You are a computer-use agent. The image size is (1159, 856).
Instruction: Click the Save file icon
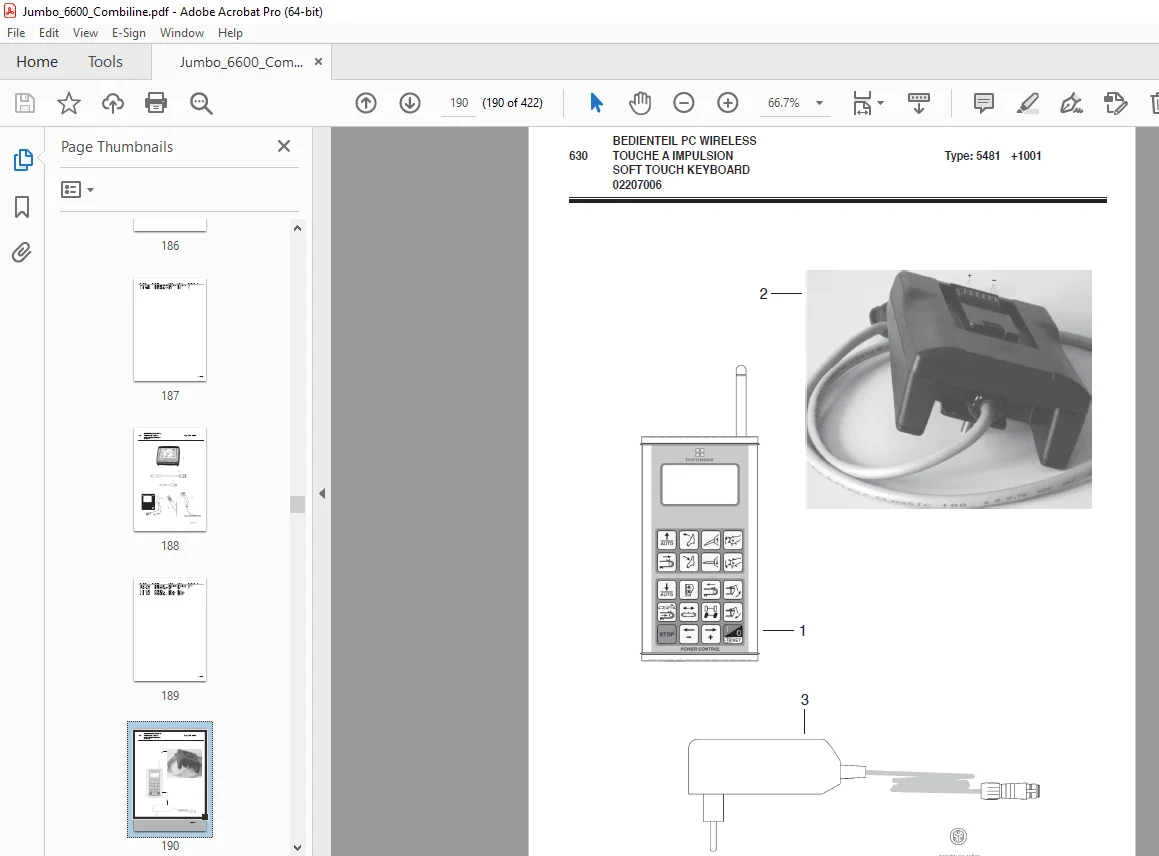[24, 103]
